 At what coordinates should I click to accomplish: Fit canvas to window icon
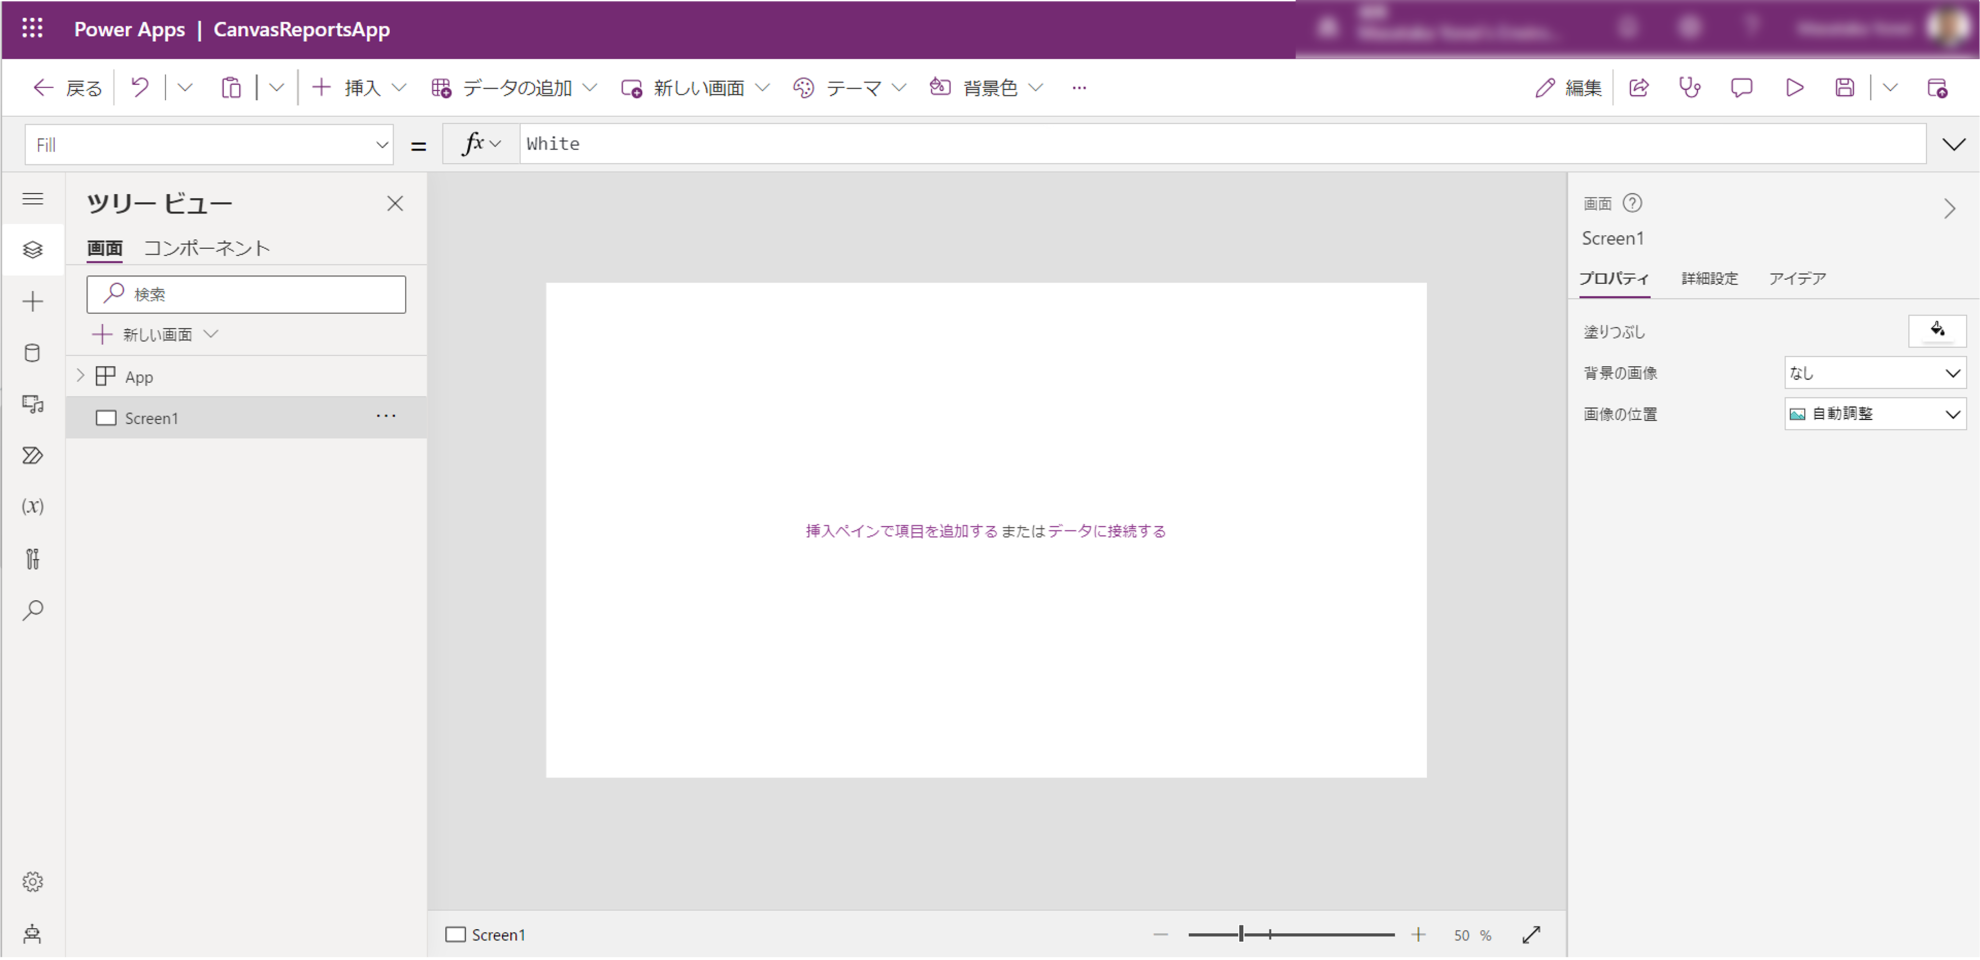pyautogui.click(x=1531, y=935)
